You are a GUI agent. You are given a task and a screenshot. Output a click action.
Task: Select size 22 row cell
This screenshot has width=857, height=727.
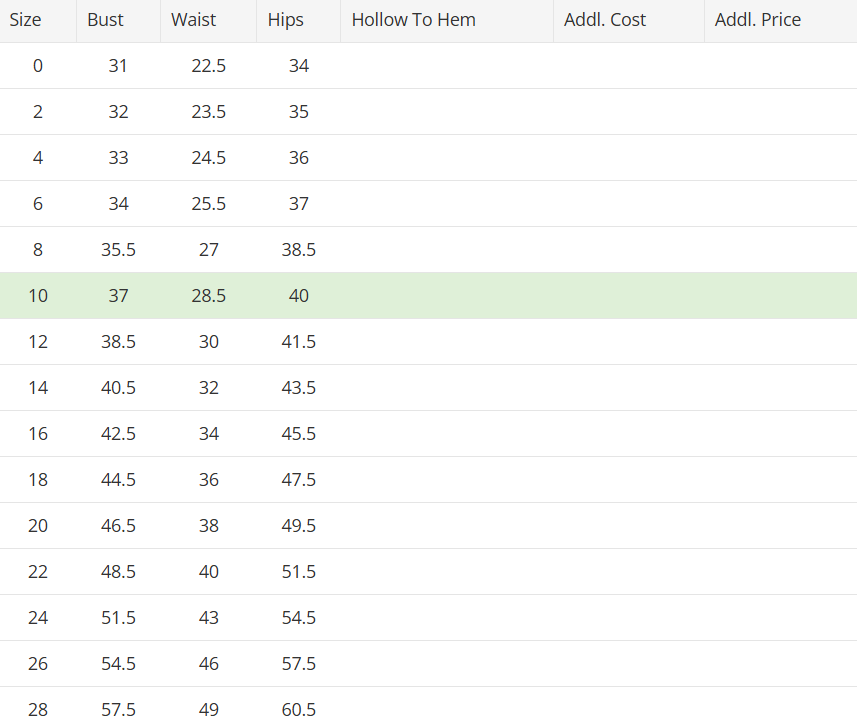coord(38,571)
